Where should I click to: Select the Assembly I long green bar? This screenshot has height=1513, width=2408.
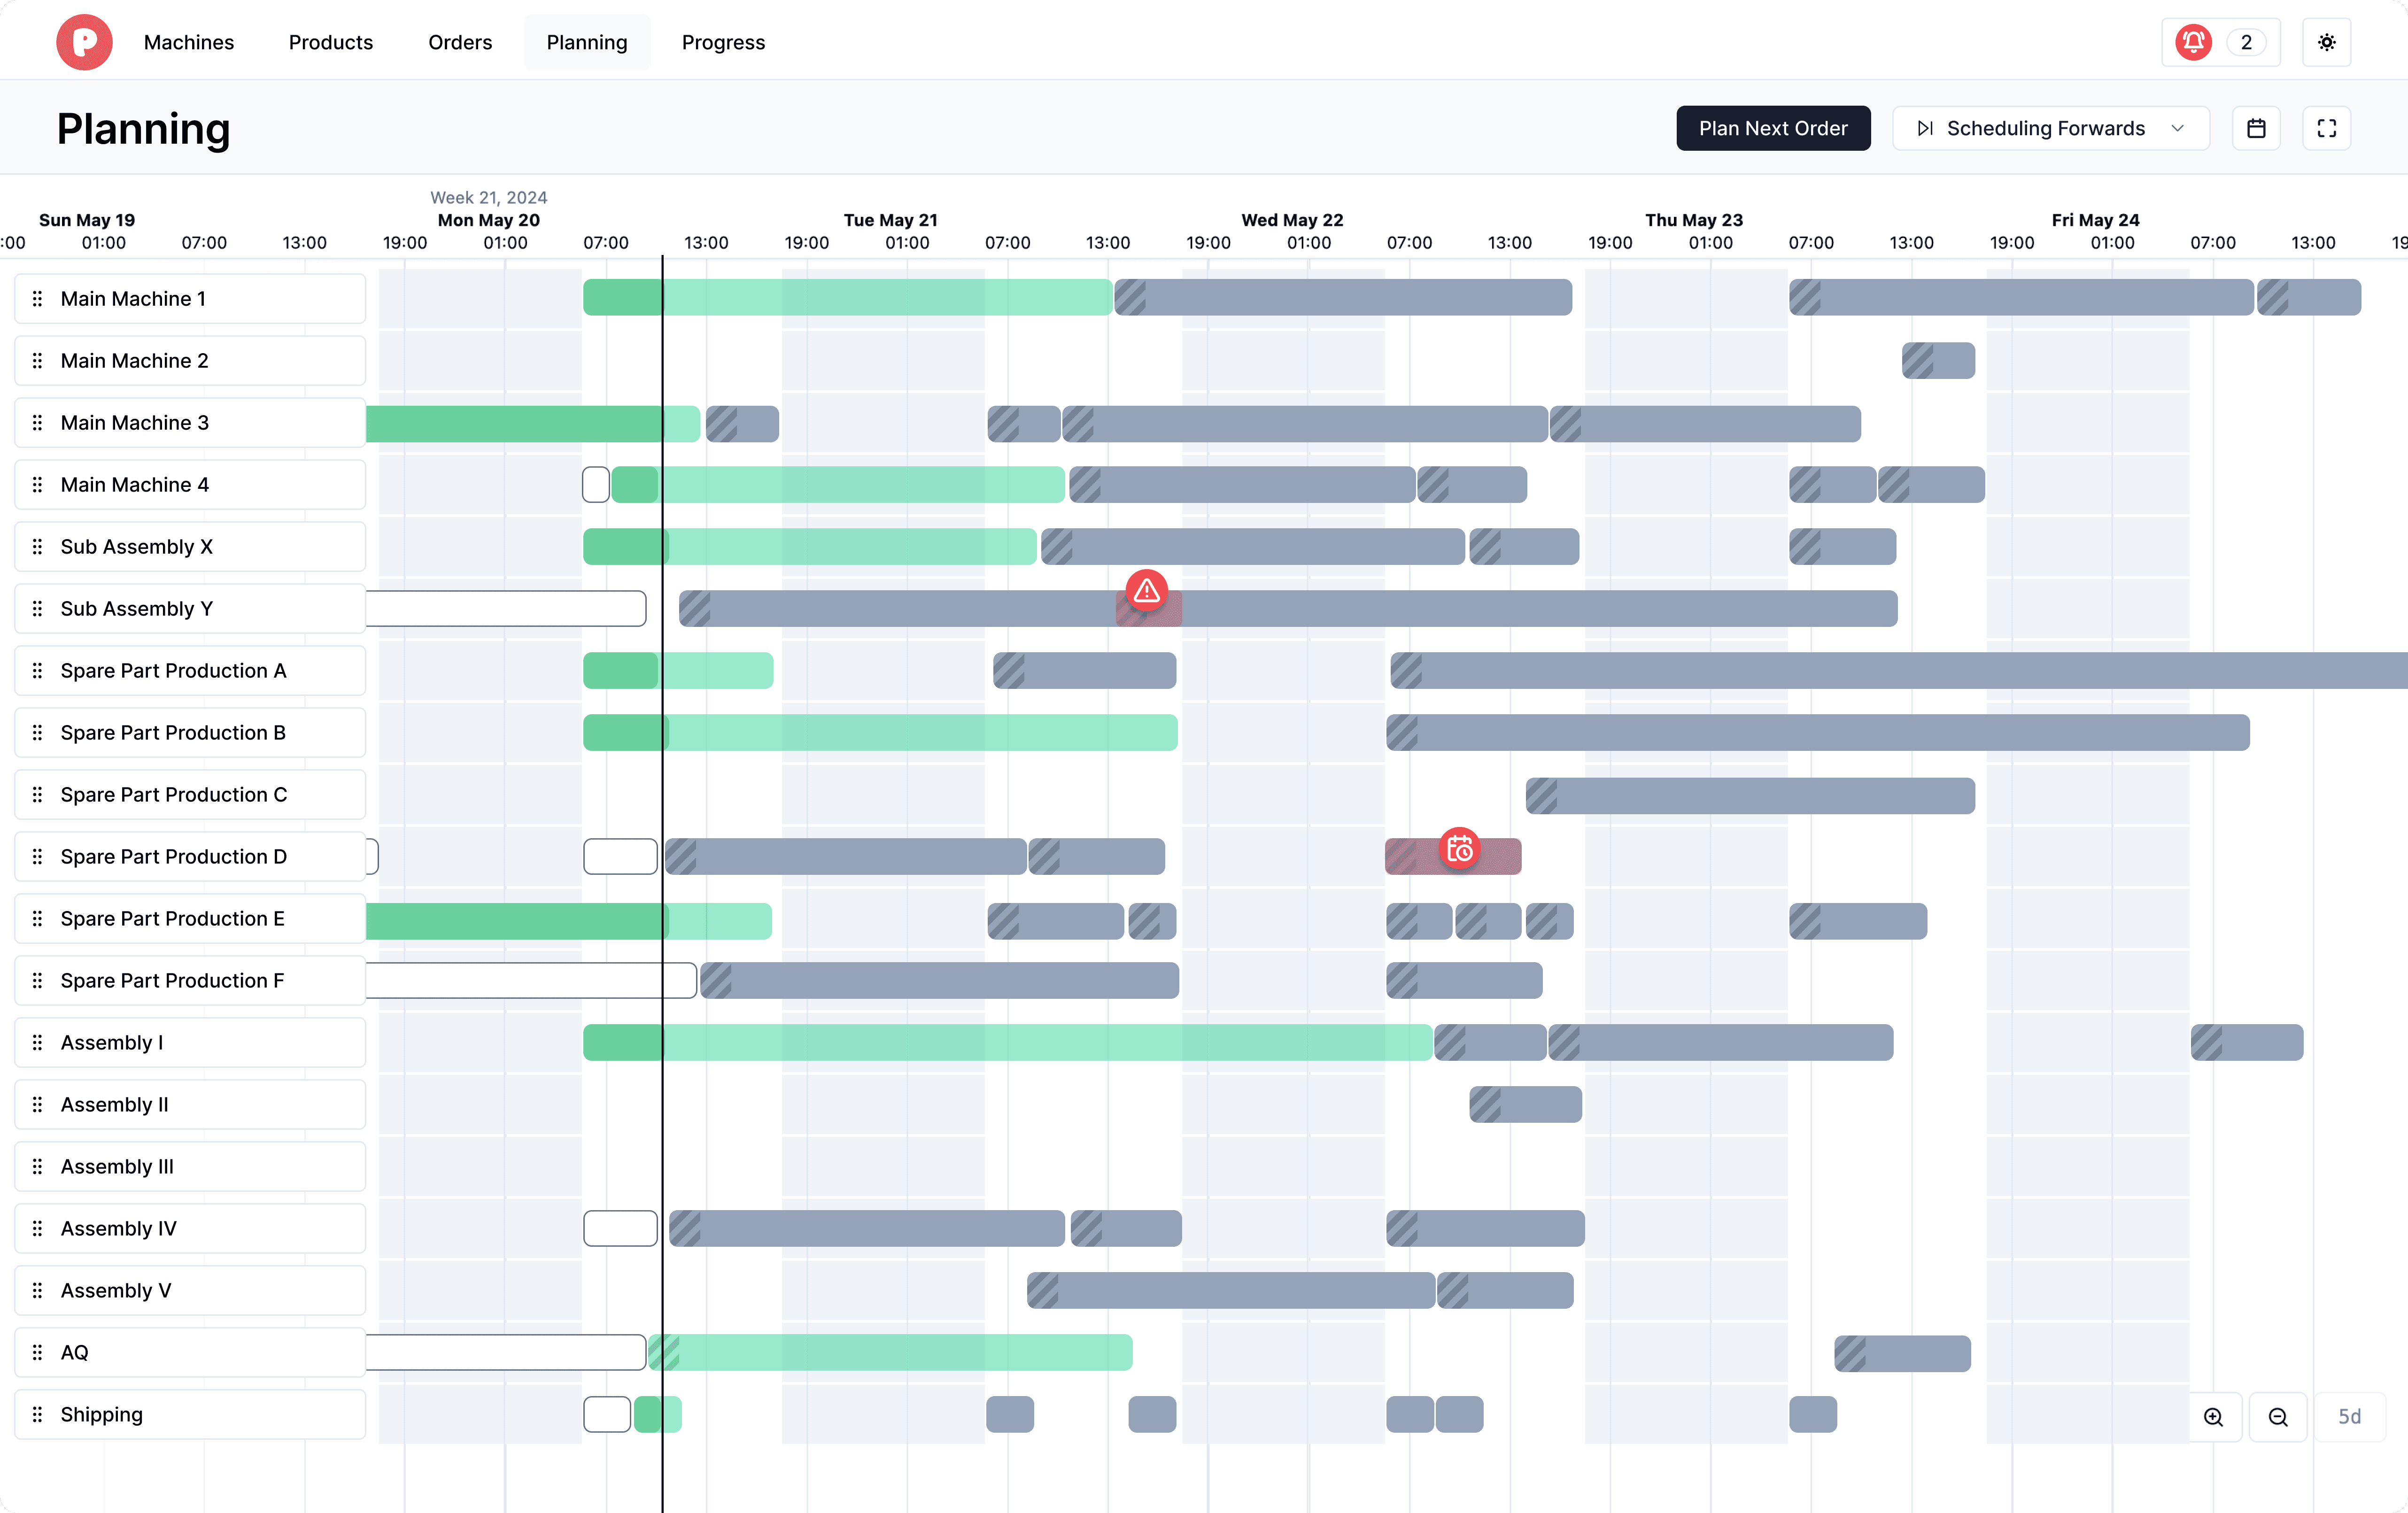pyautogui.click(x=1007, y=1042)
